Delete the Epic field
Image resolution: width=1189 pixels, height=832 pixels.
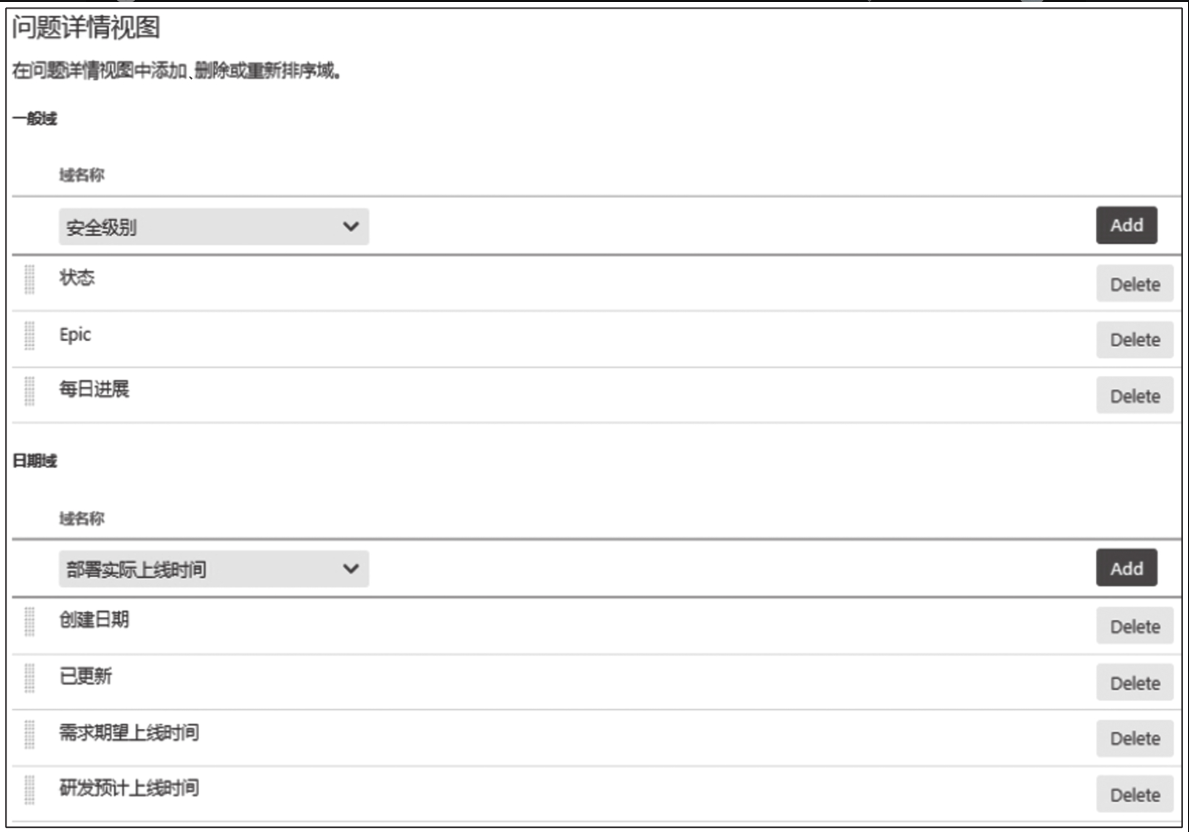[x=1134, y=340]
